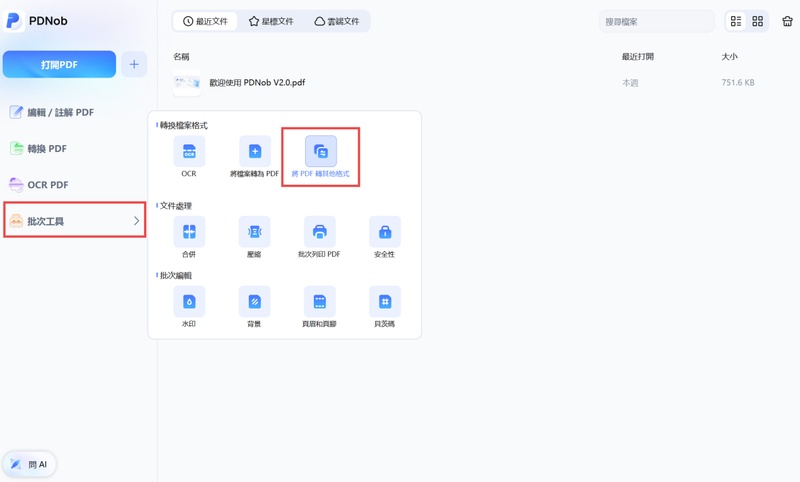The height and width of the screenshot is (482, 800).
Task: Click the PDNob logo icon
Action: point(13,21)
